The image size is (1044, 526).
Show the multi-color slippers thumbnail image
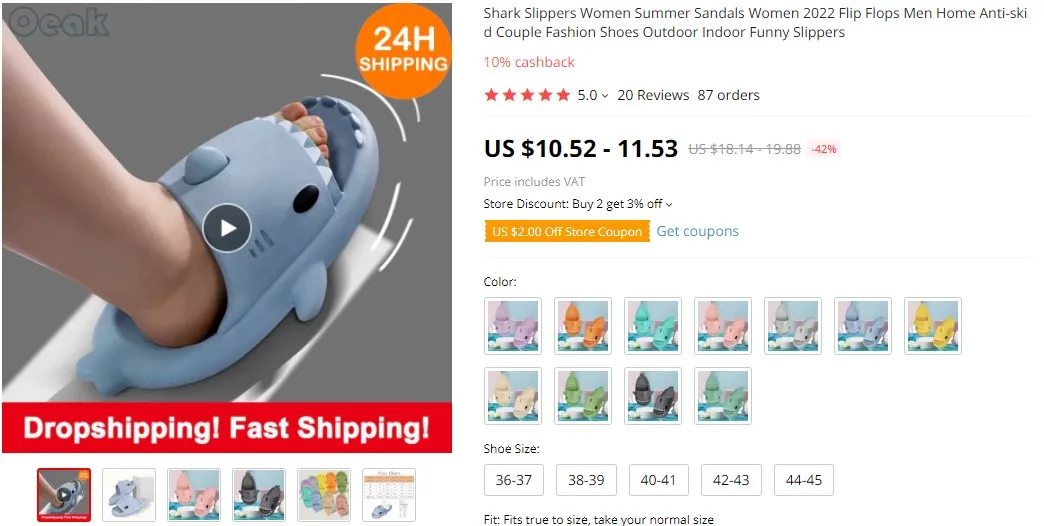click(x=324, y=495)
